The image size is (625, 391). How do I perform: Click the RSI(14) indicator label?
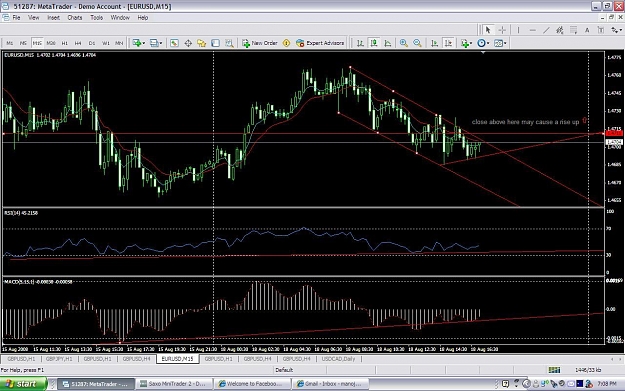click(x=21, y=213)
